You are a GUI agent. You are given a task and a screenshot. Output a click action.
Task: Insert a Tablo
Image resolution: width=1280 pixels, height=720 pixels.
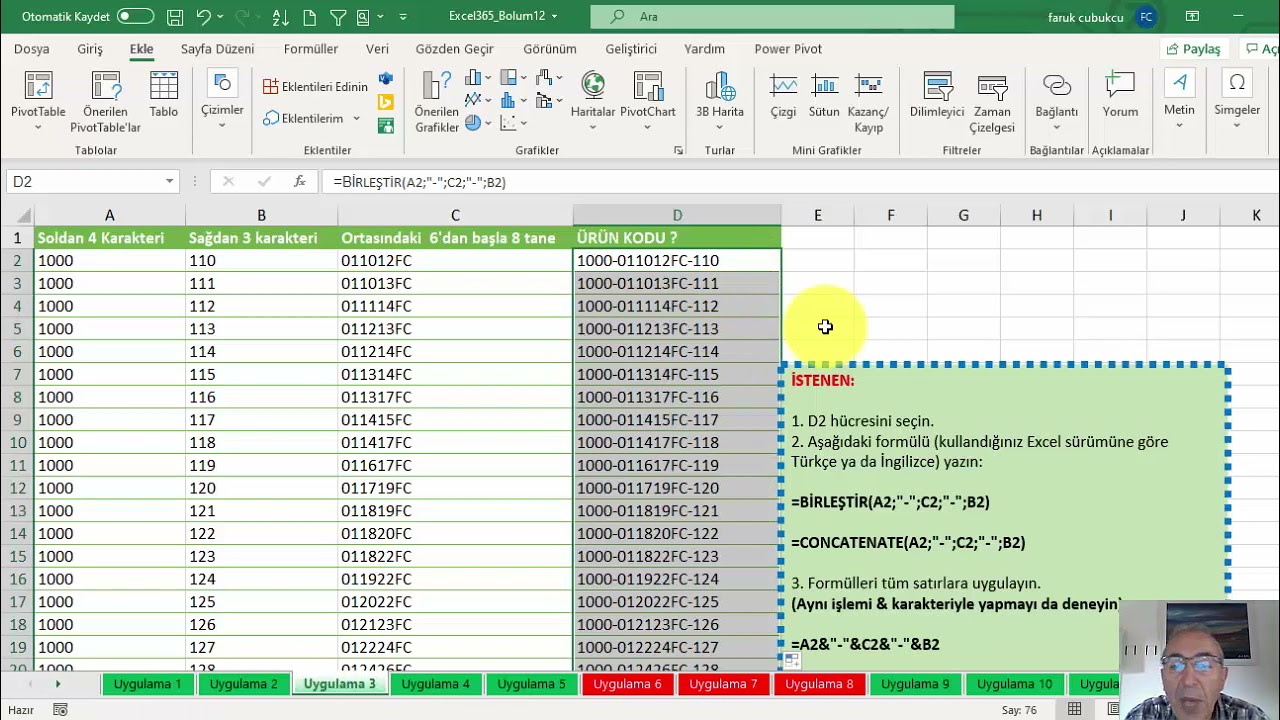[164, 96]
